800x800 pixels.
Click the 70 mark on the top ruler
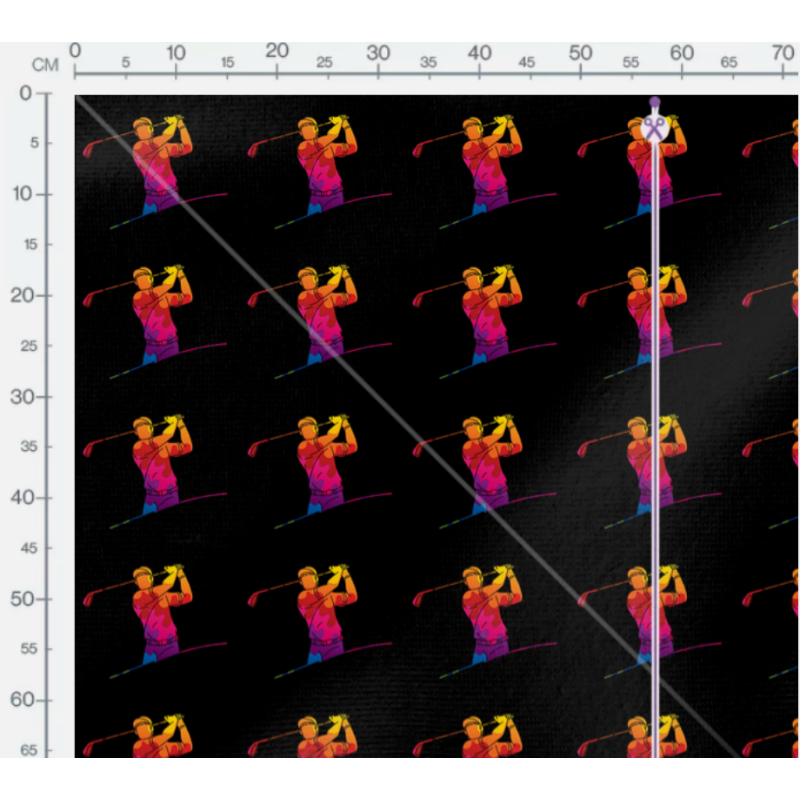782,53
